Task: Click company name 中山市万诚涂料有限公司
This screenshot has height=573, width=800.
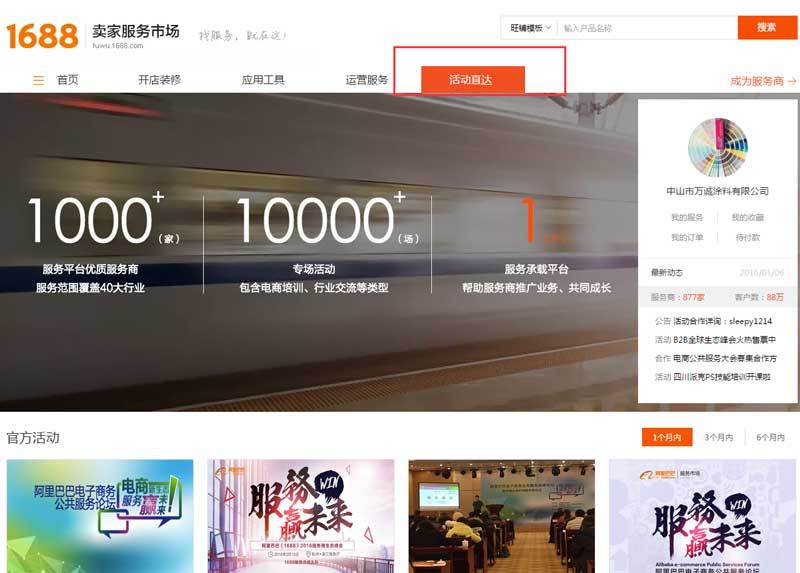Action: pyautogui.click(x=717, y=191)
